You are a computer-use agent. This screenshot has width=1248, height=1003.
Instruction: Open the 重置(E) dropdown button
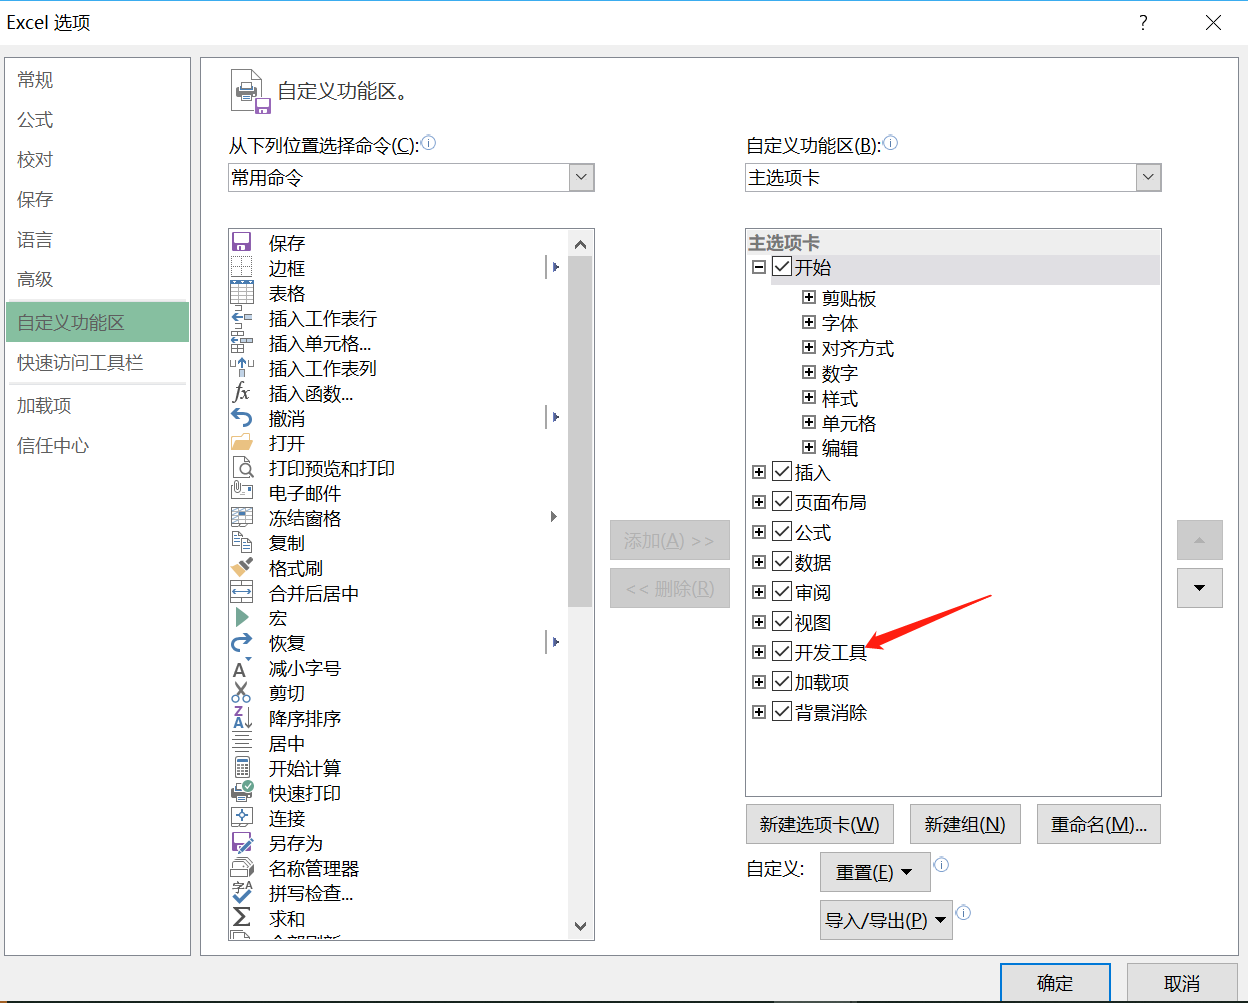875,872
